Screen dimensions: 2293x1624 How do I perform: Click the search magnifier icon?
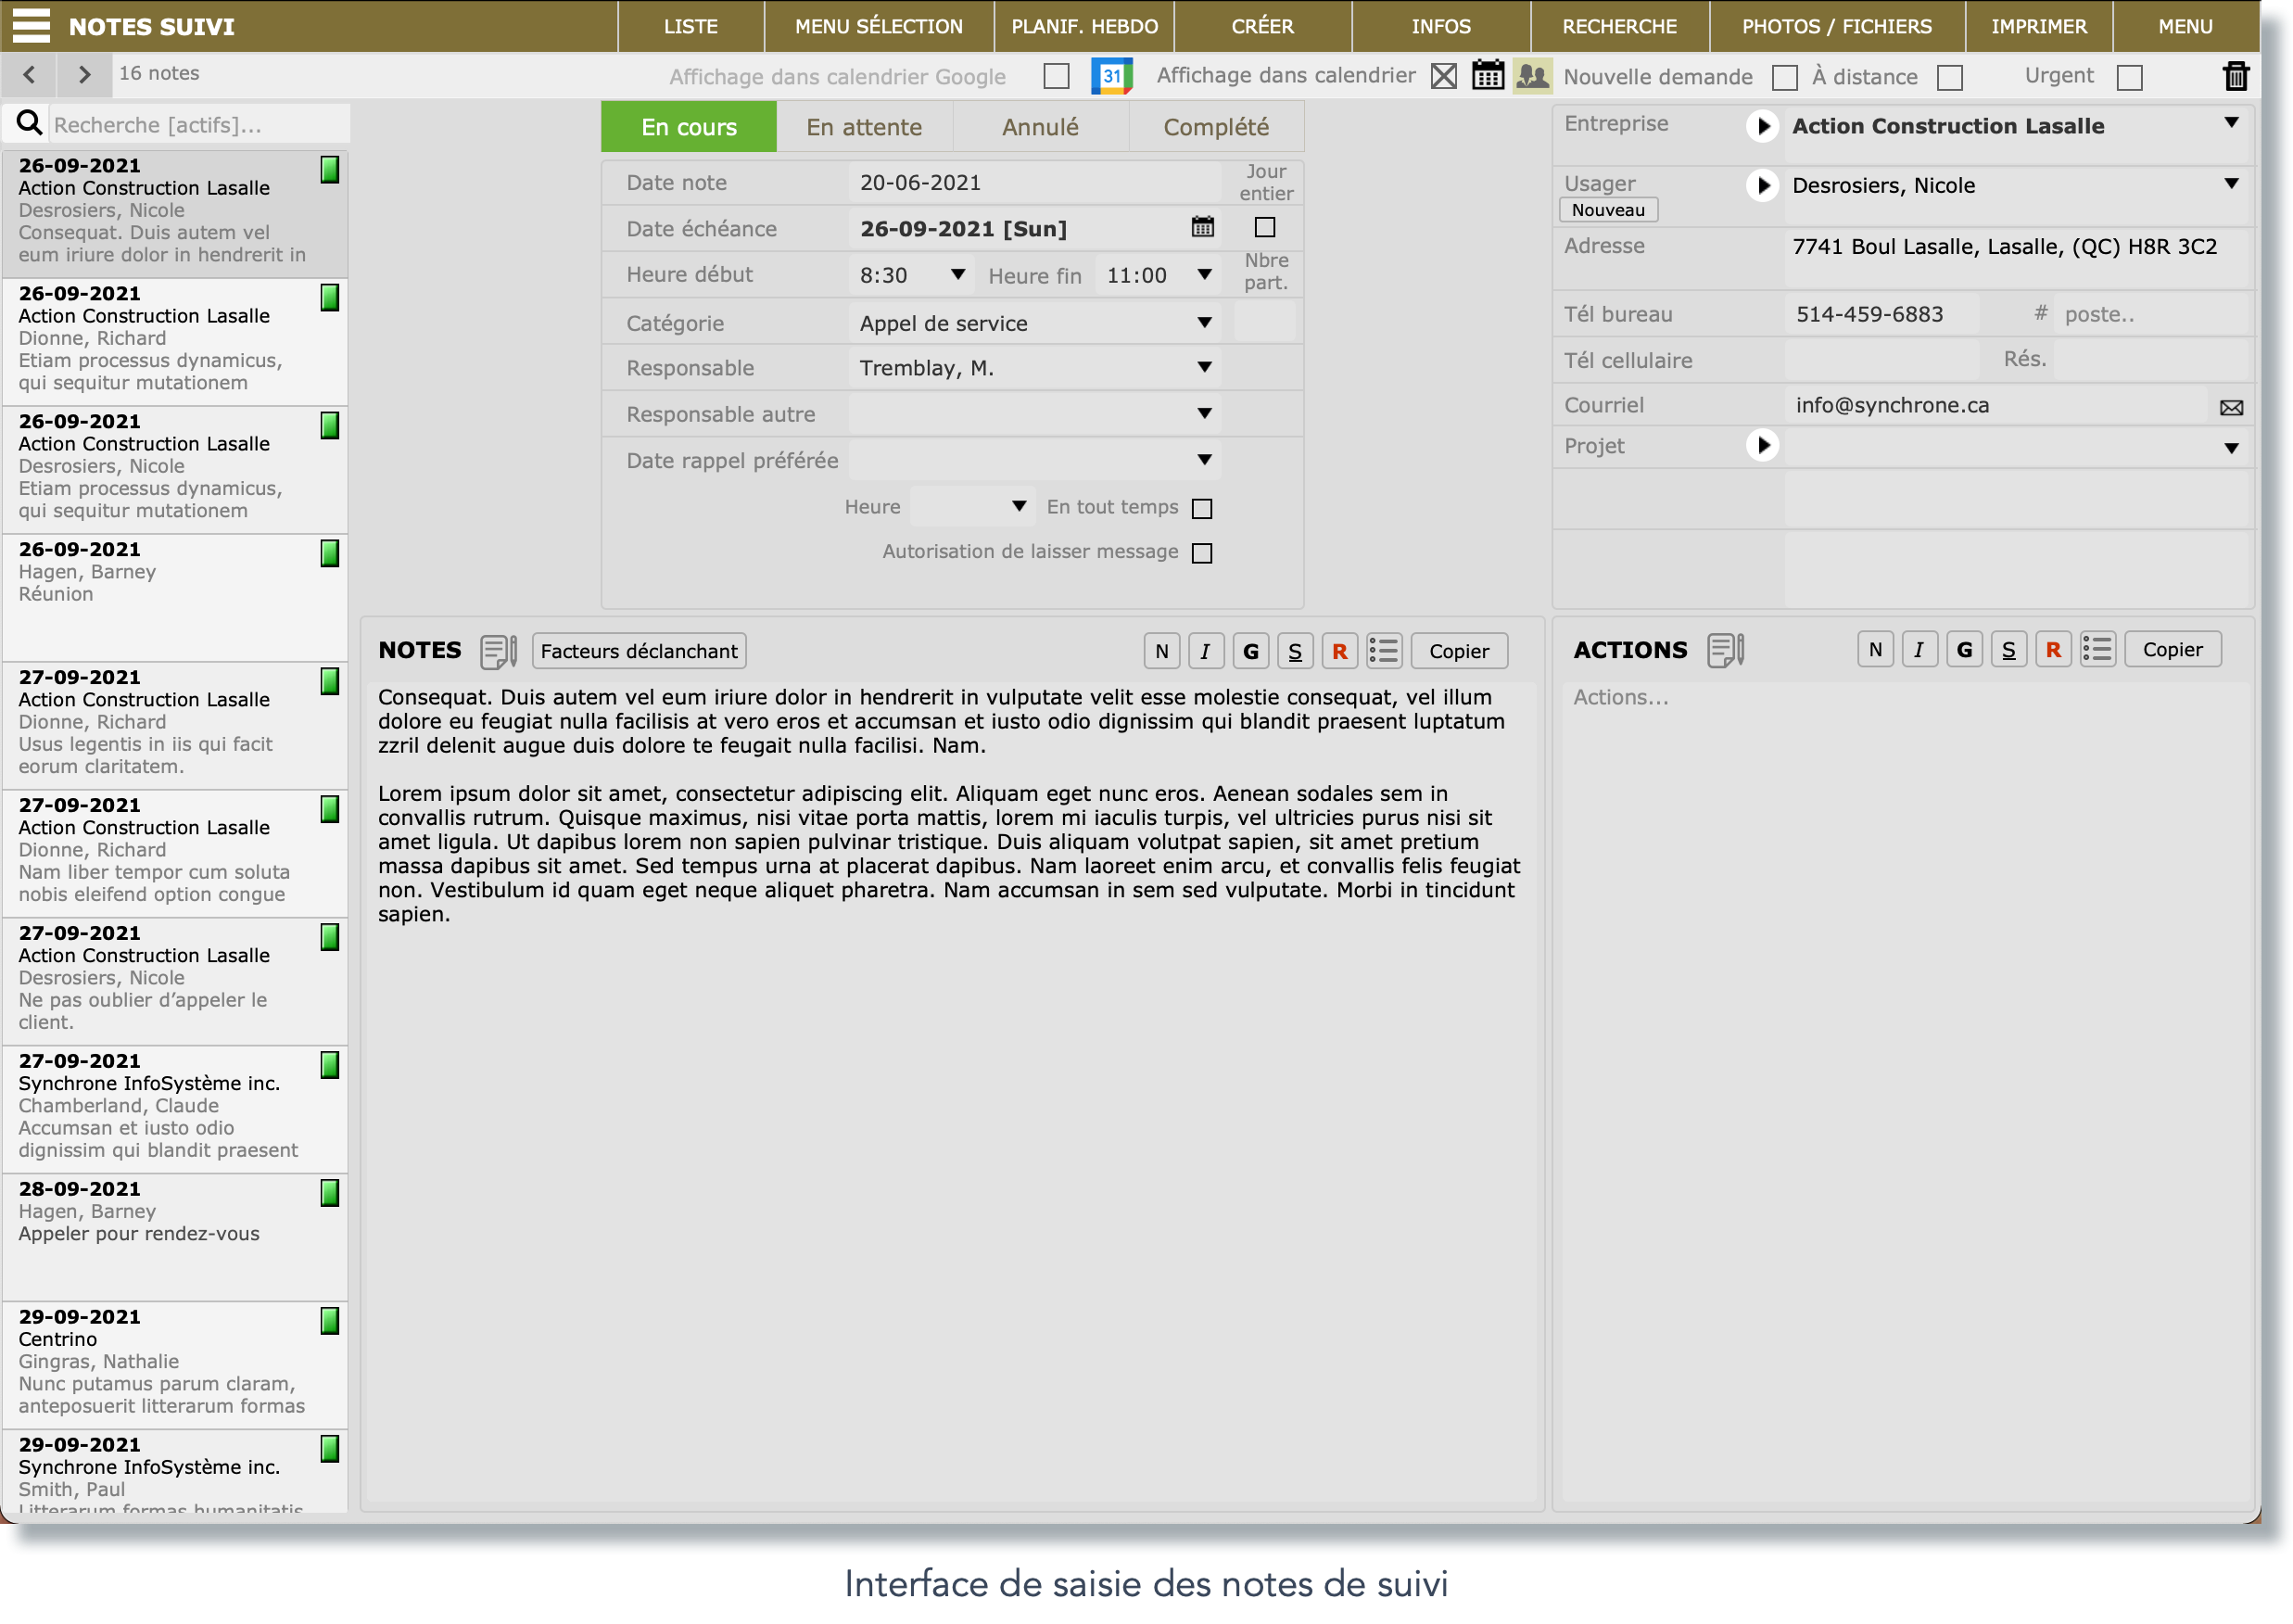29,123
